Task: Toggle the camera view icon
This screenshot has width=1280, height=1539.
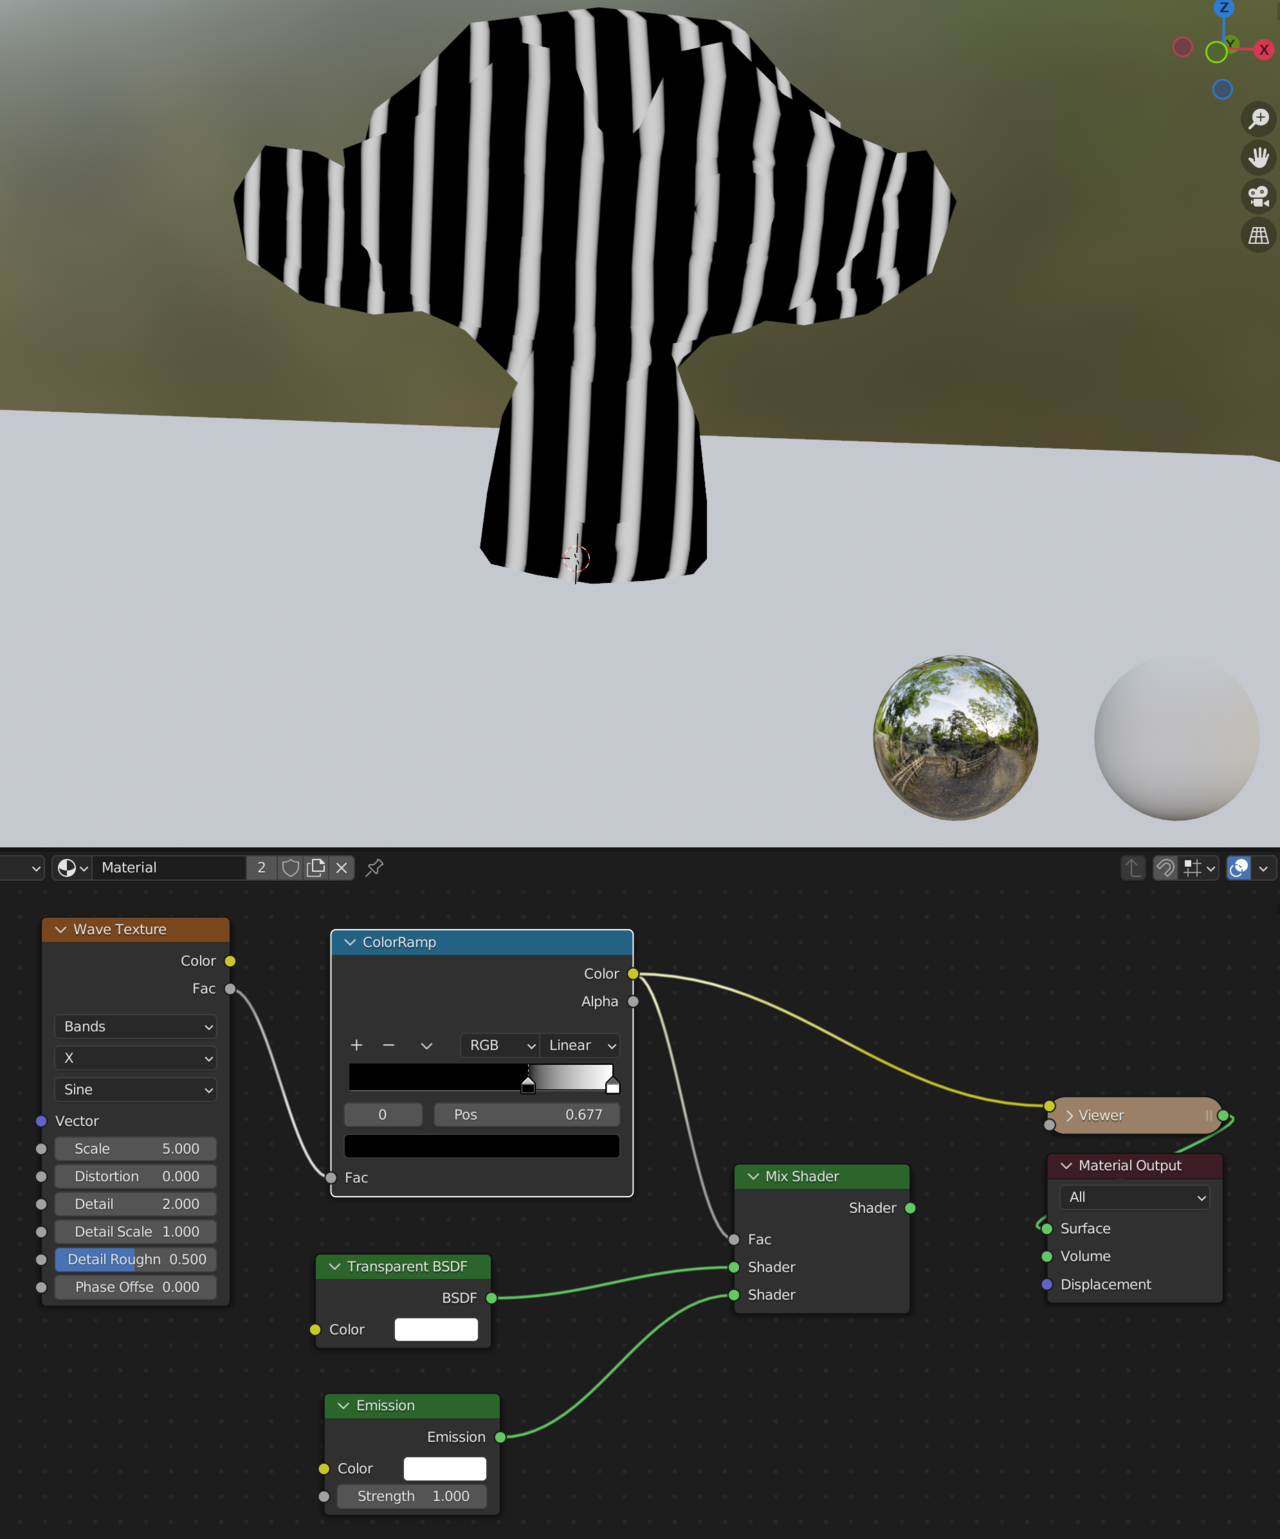Action: point(1258,197)
